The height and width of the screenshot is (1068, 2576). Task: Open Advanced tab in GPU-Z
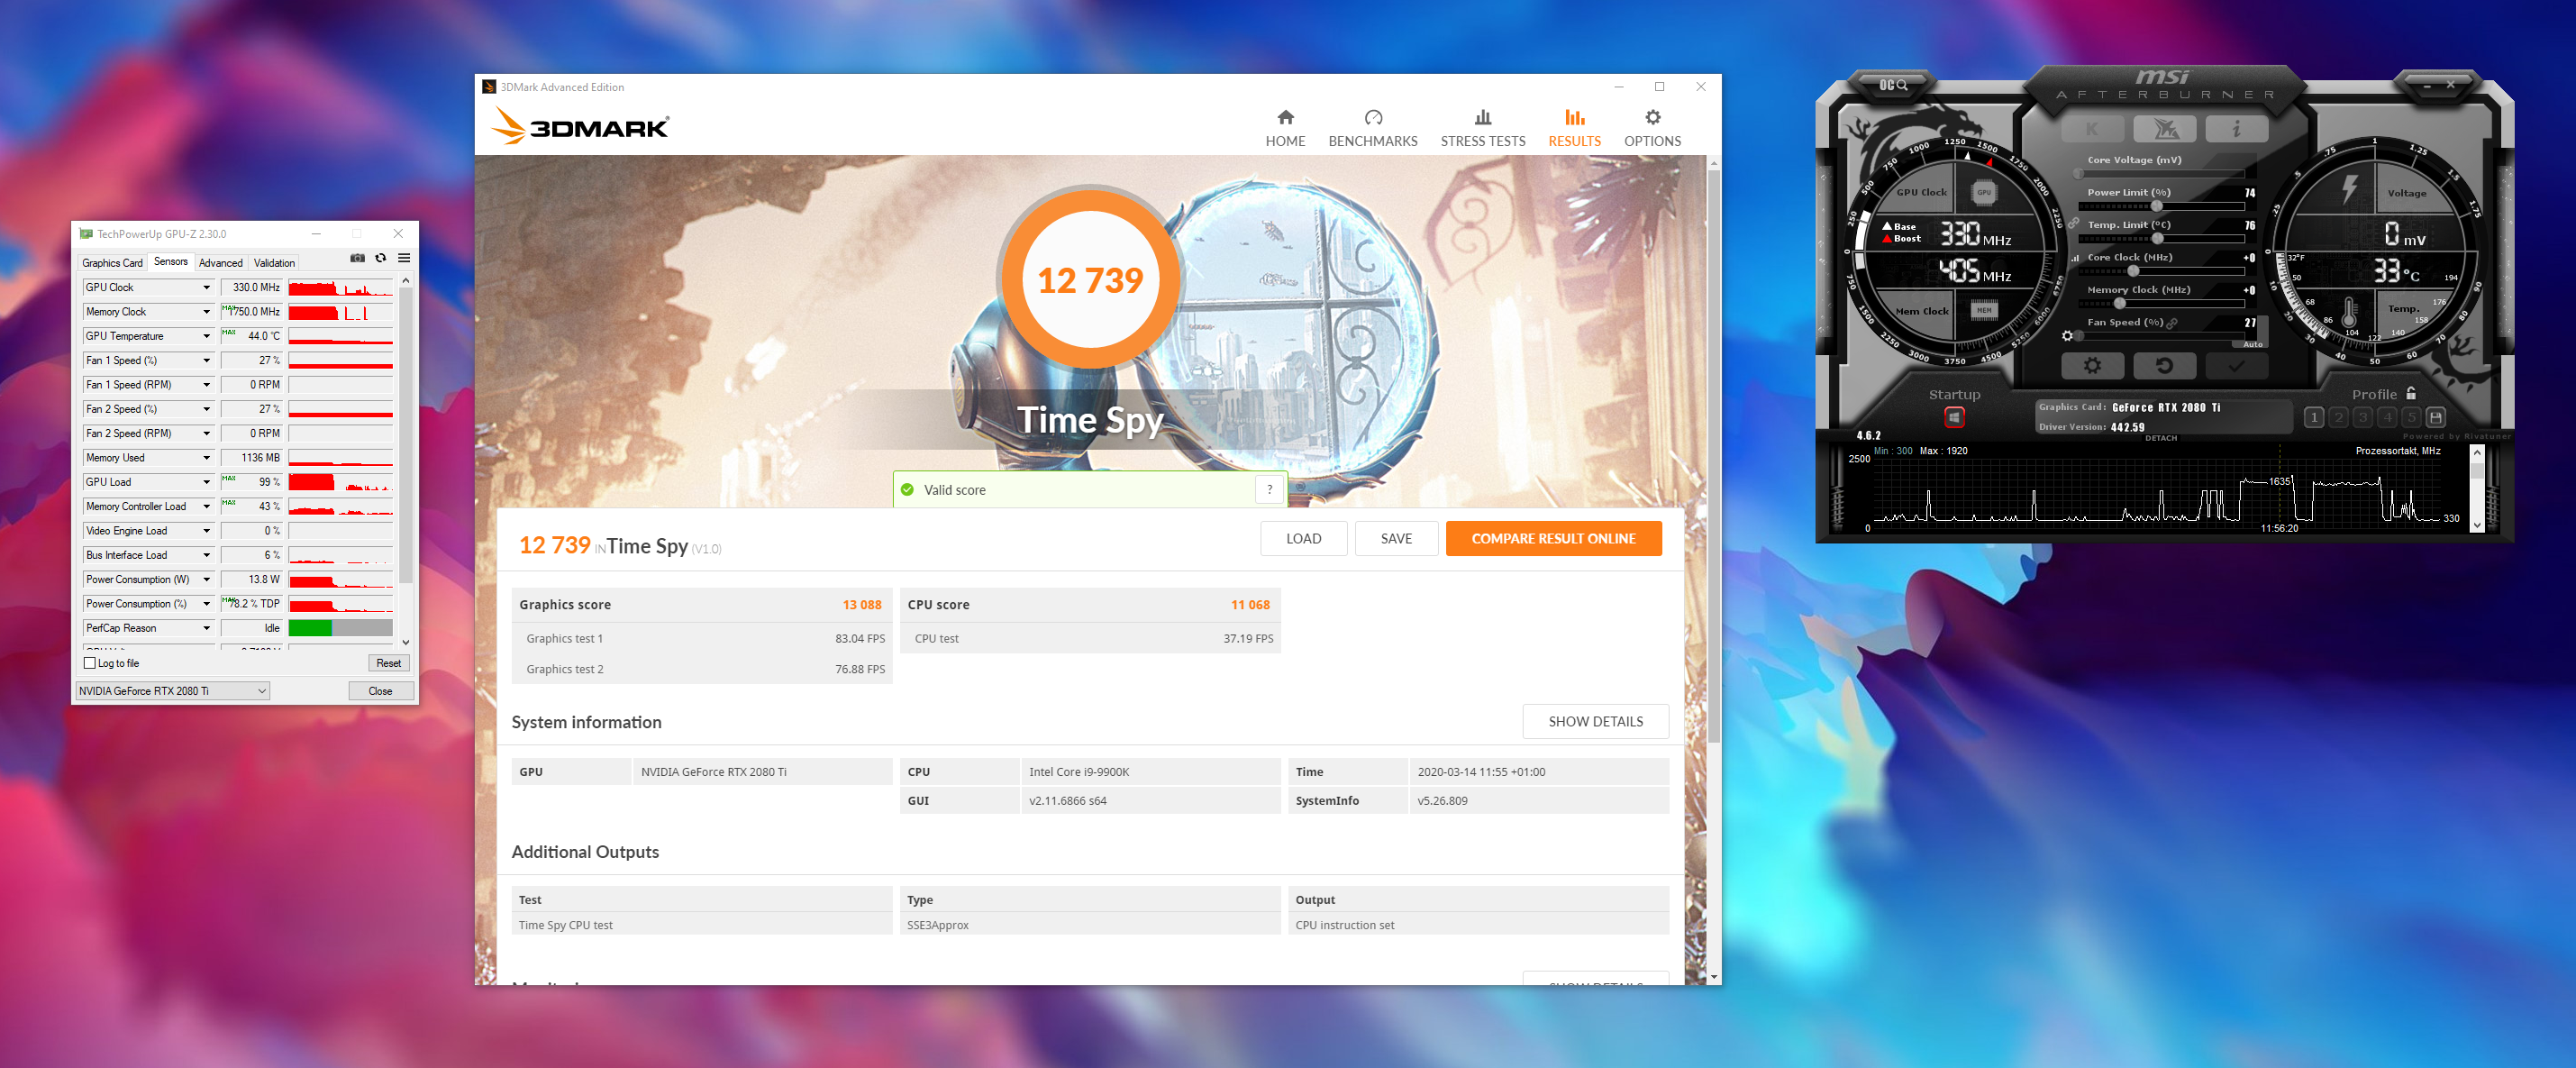pyautogui.click(x=220, y=263)
